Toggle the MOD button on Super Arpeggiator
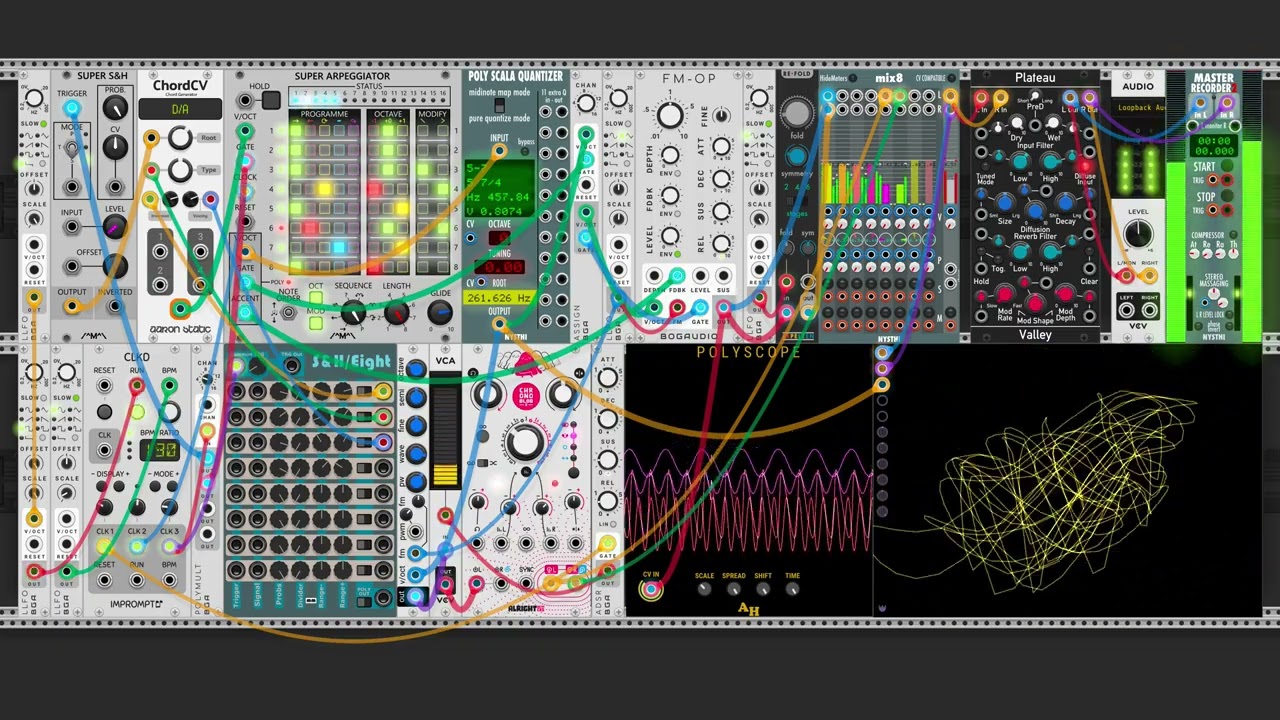Image resolution: width=1280 pixels, height=720 pixels. tap(315, 322)
